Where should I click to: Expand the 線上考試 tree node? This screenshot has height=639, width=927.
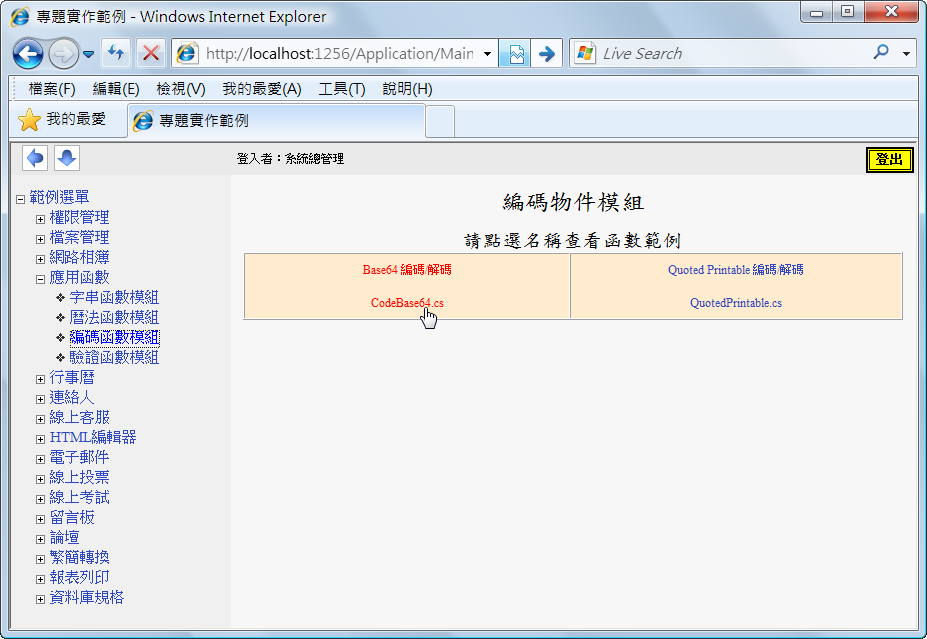pyautogui.click(x=40, y=499)
